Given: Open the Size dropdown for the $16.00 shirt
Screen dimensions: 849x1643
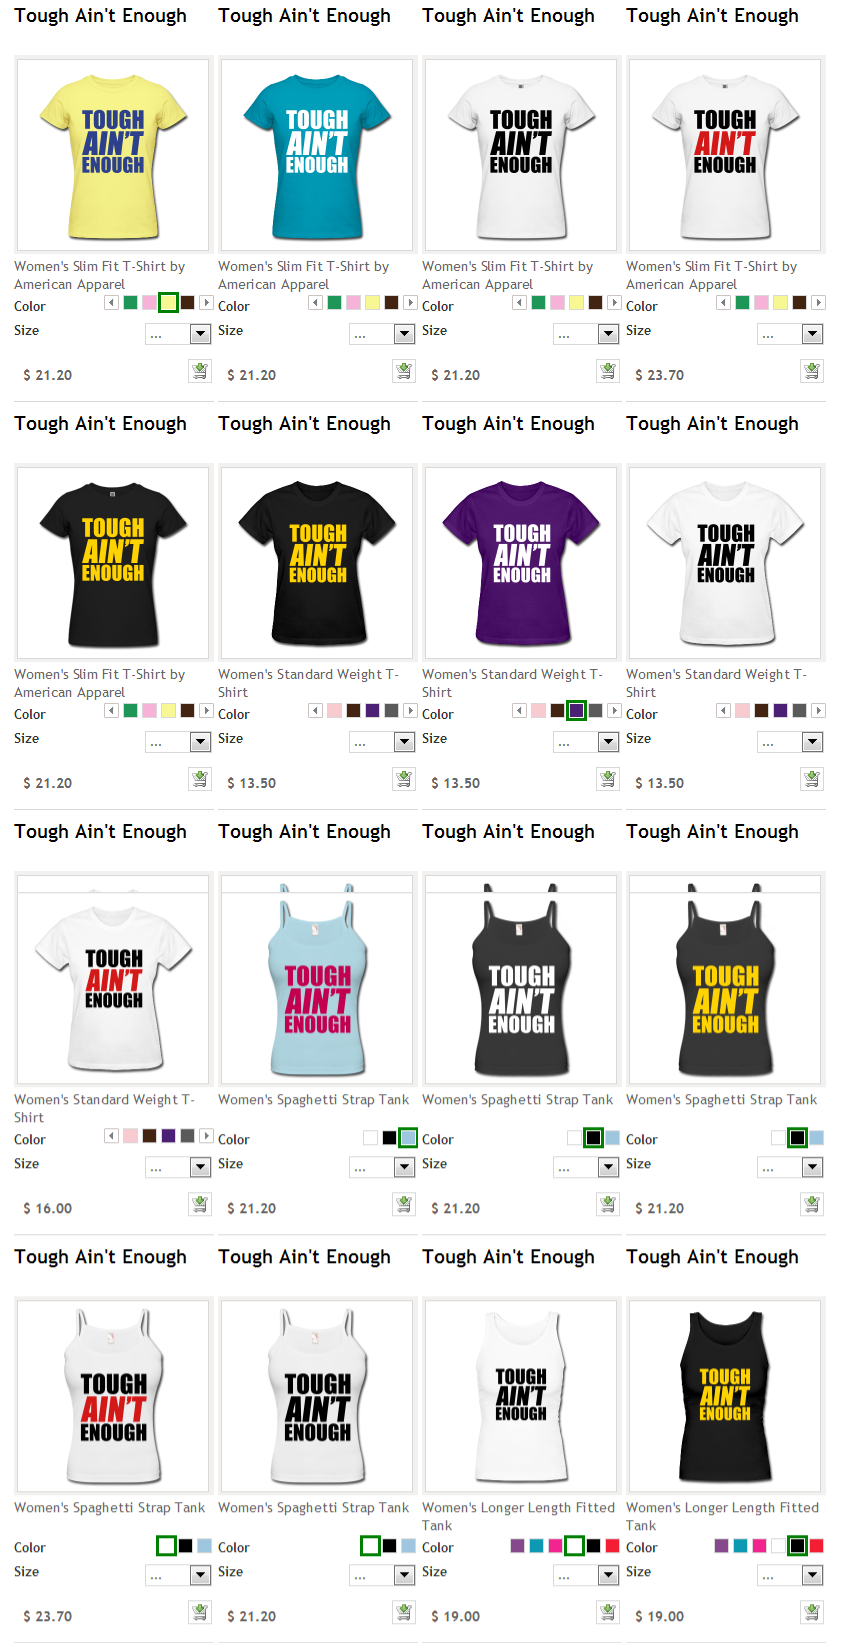Looking at the screenshot, I should coord(179,1167).
